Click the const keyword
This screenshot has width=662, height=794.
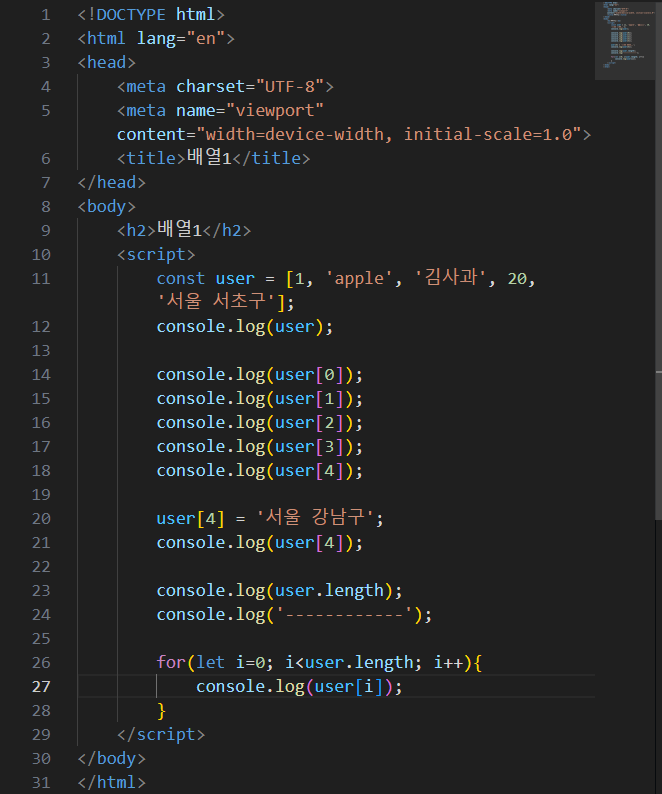(181, 279)
